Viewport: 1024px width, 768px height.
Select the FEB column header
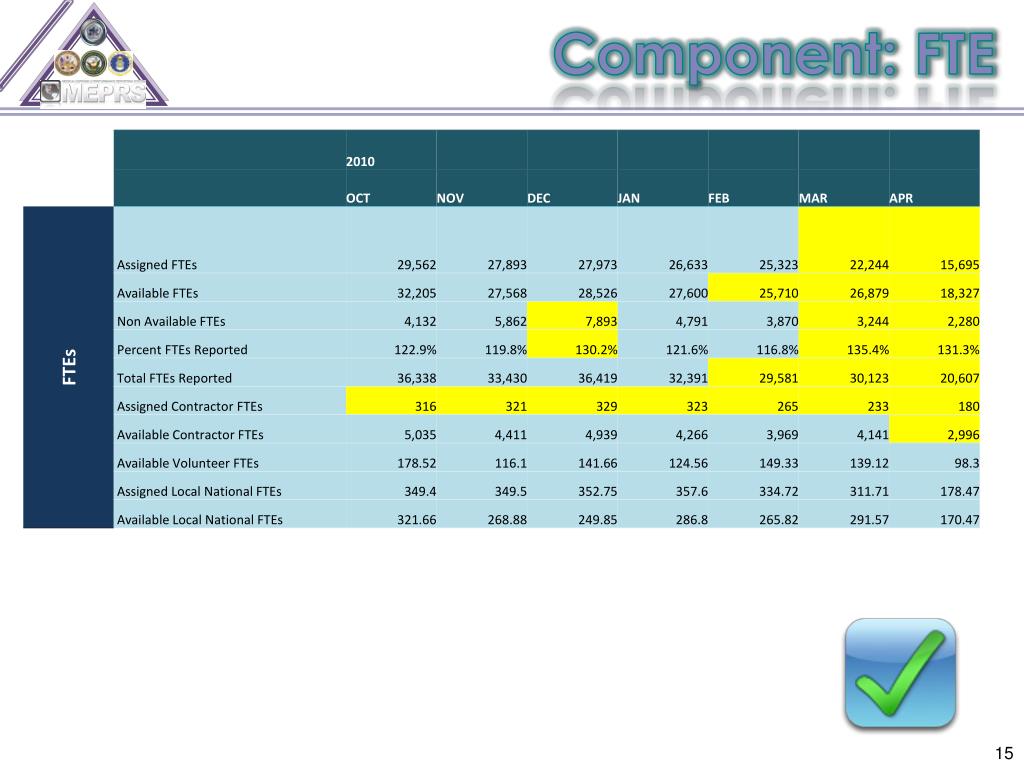[x=718, y=198]
